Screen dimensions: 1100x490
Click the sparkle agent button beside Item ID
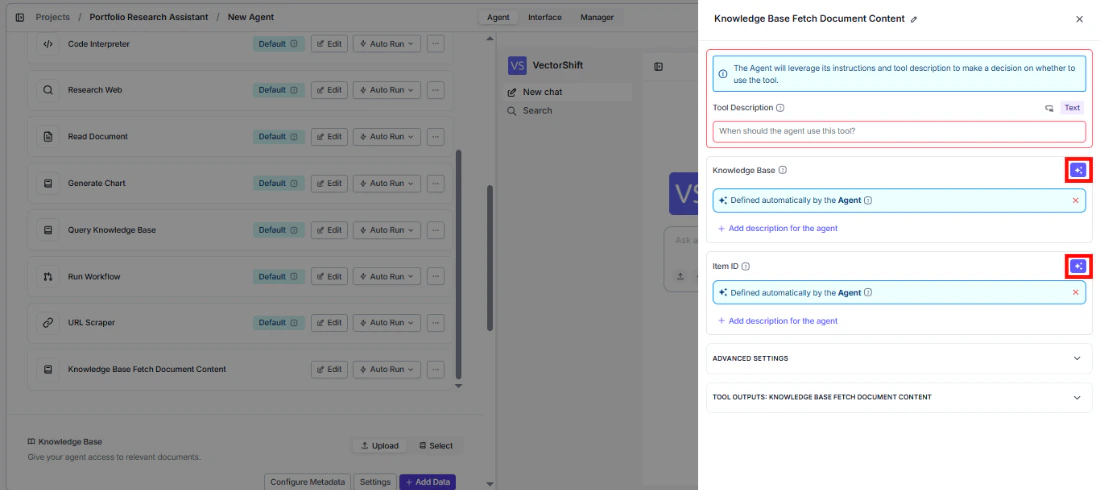pyautogui.click(x=1078, y=266)
